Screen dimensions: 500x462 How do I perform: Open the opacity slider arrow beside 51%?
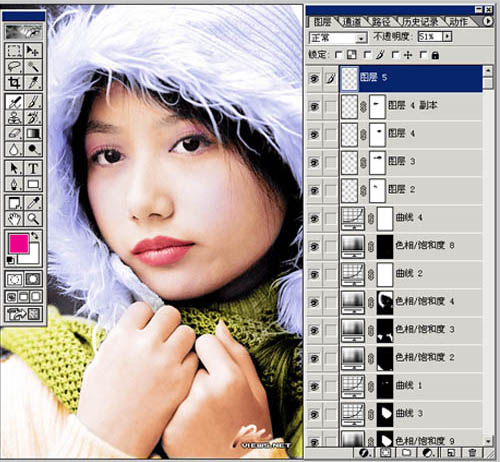point(447,36)
